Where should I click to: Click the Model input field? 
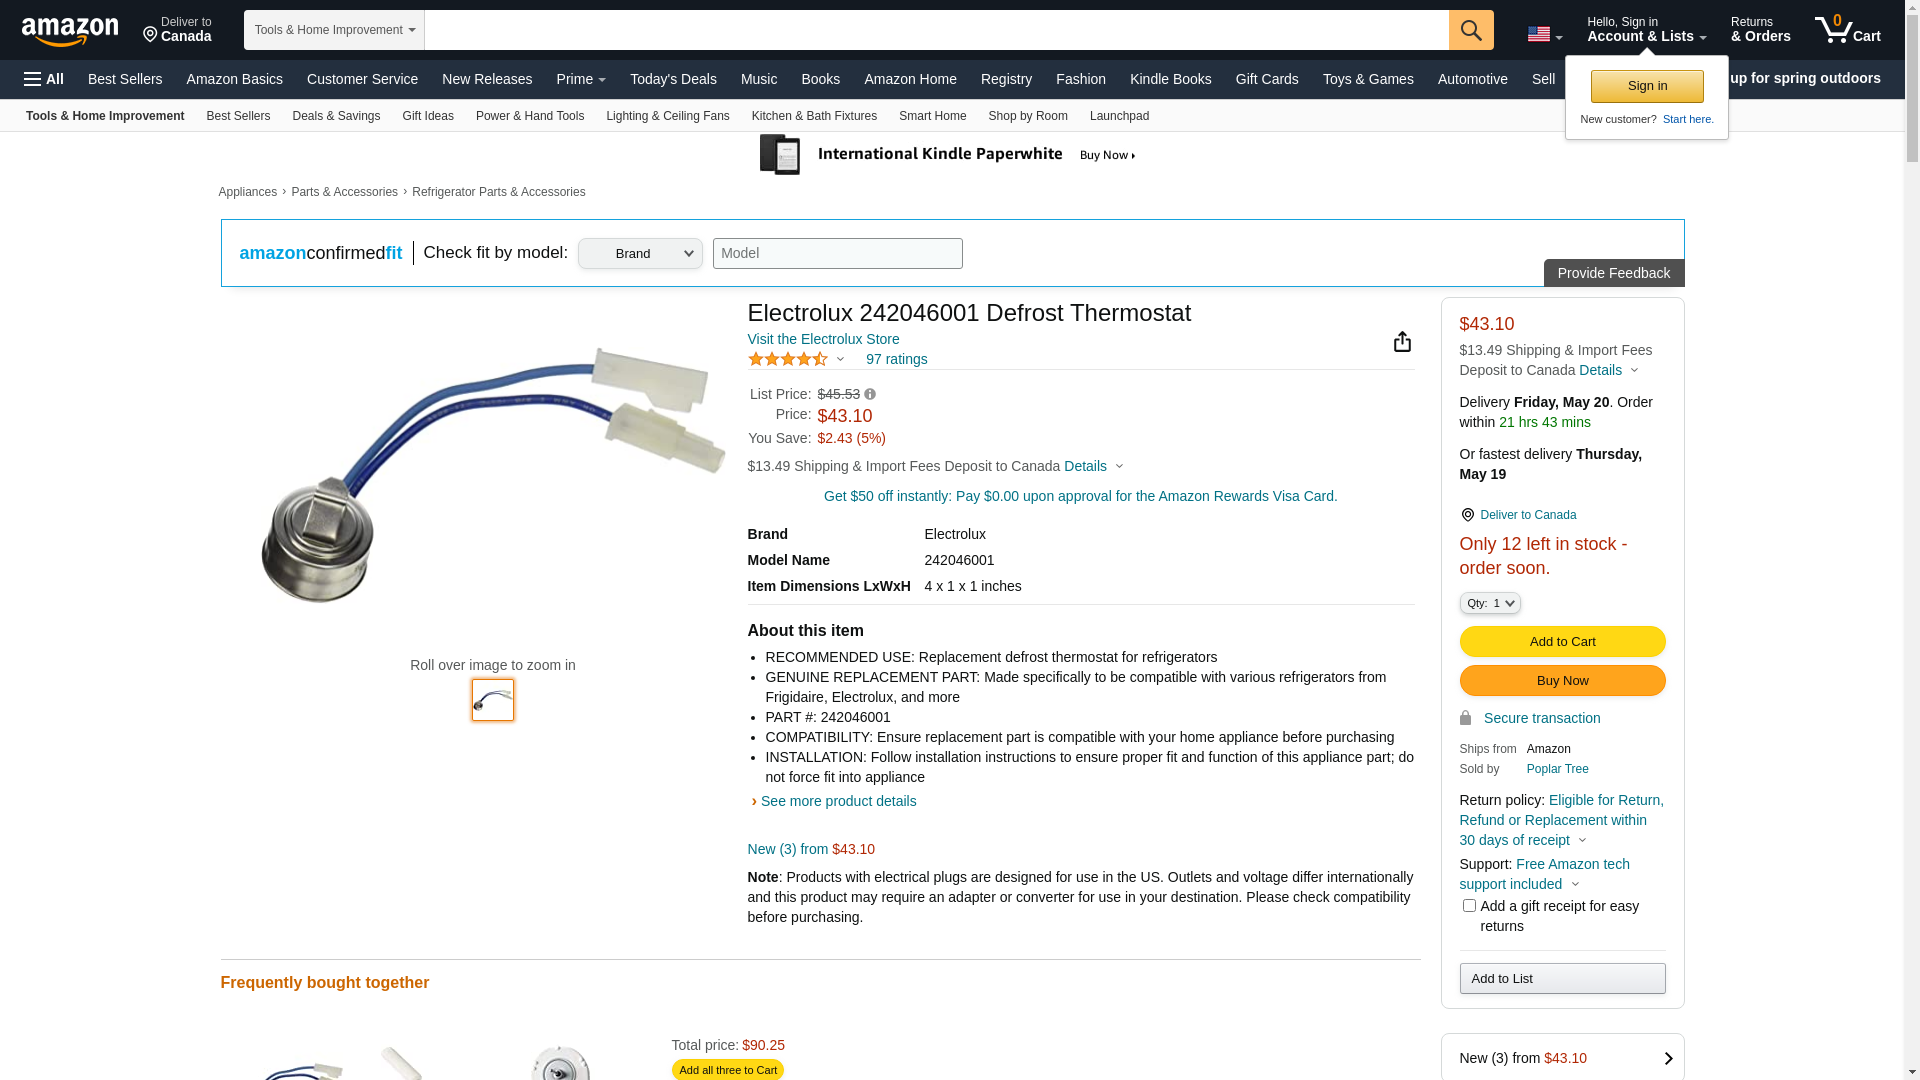(838, 253)
